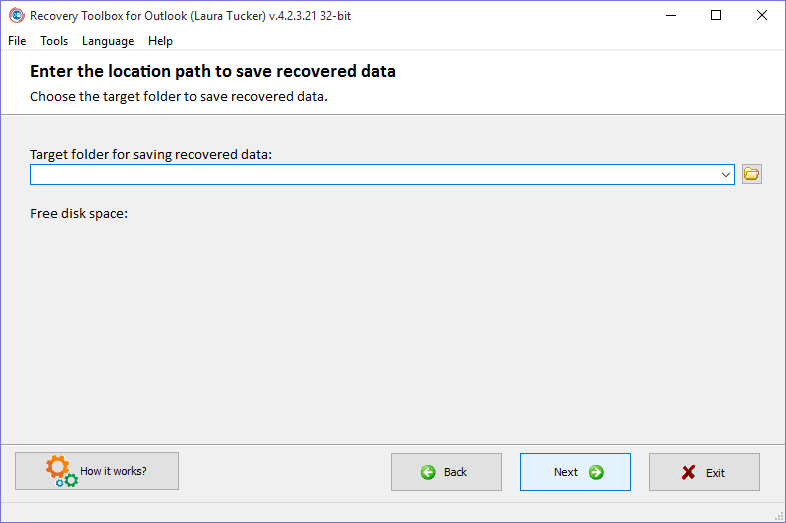
Task: Click the browse folder icon
Action: tap(751, 174)
